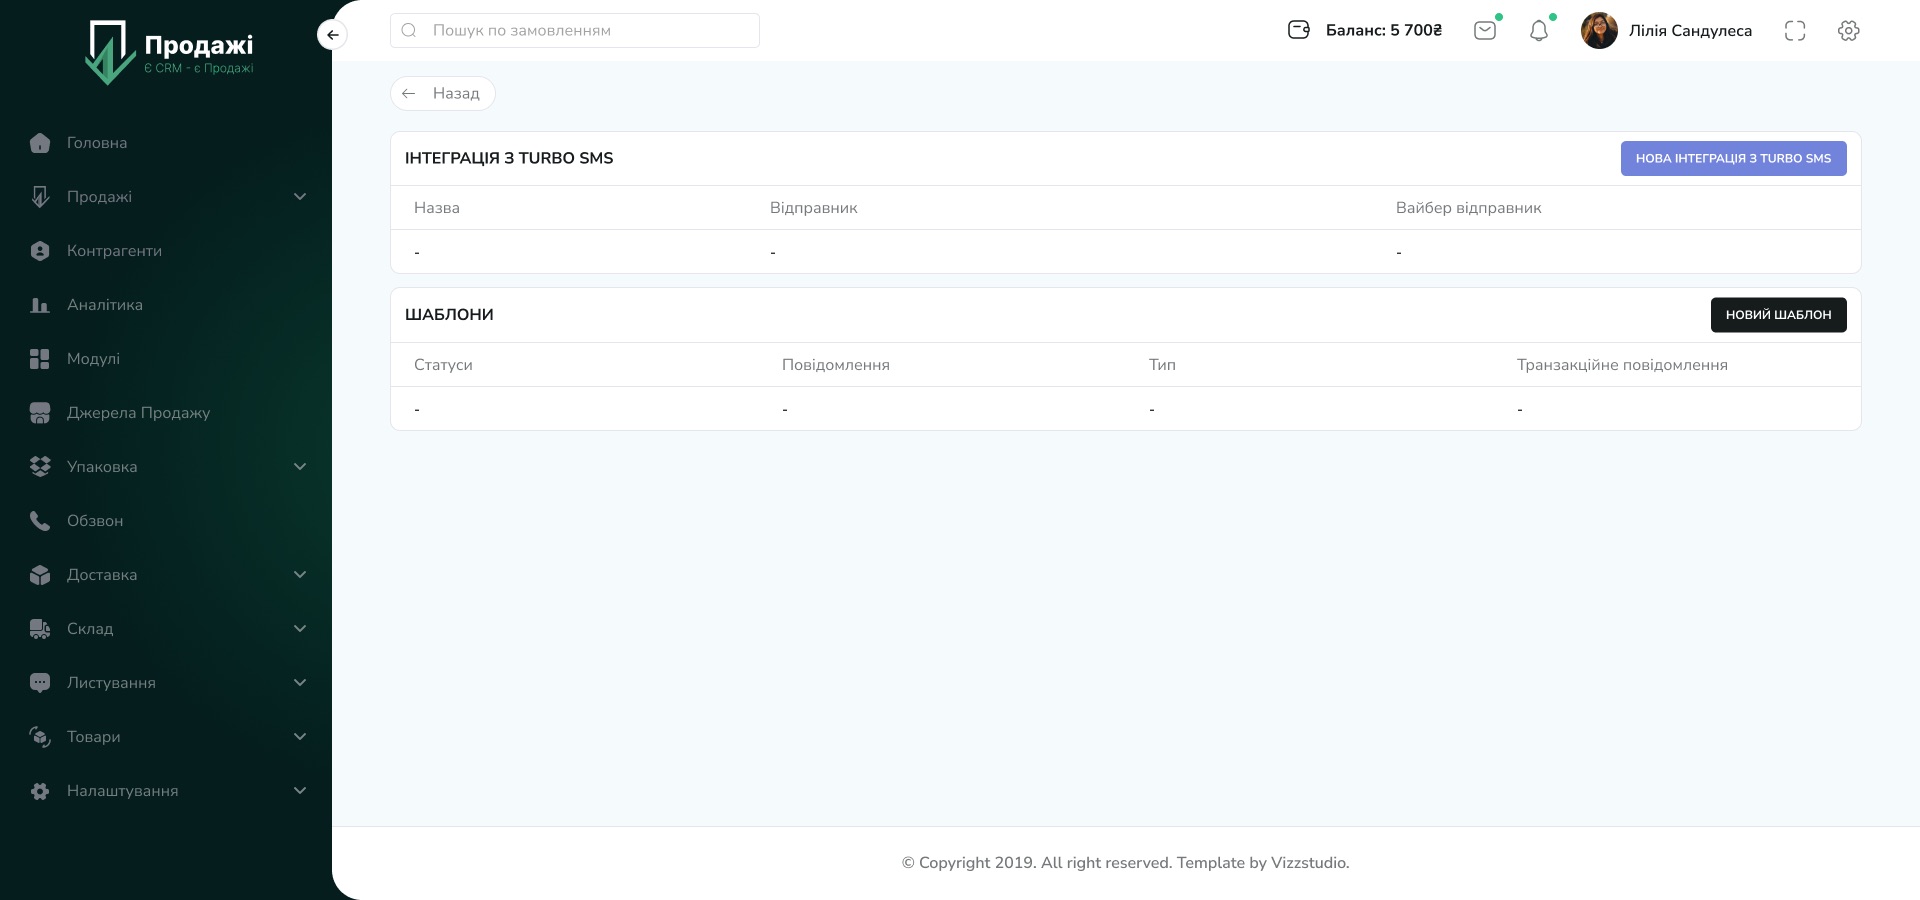Click the Продажі CRM logo
Viewport: 1920px width, 900px height.
(169, 52)
